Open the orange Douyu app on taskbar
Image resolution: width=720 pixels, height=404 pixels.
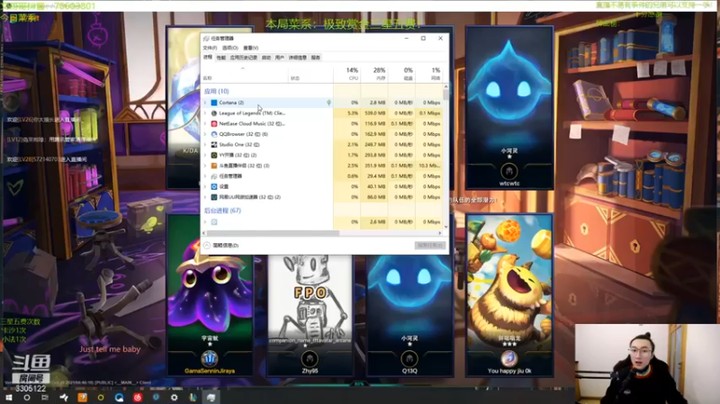(x=82, y=398)
